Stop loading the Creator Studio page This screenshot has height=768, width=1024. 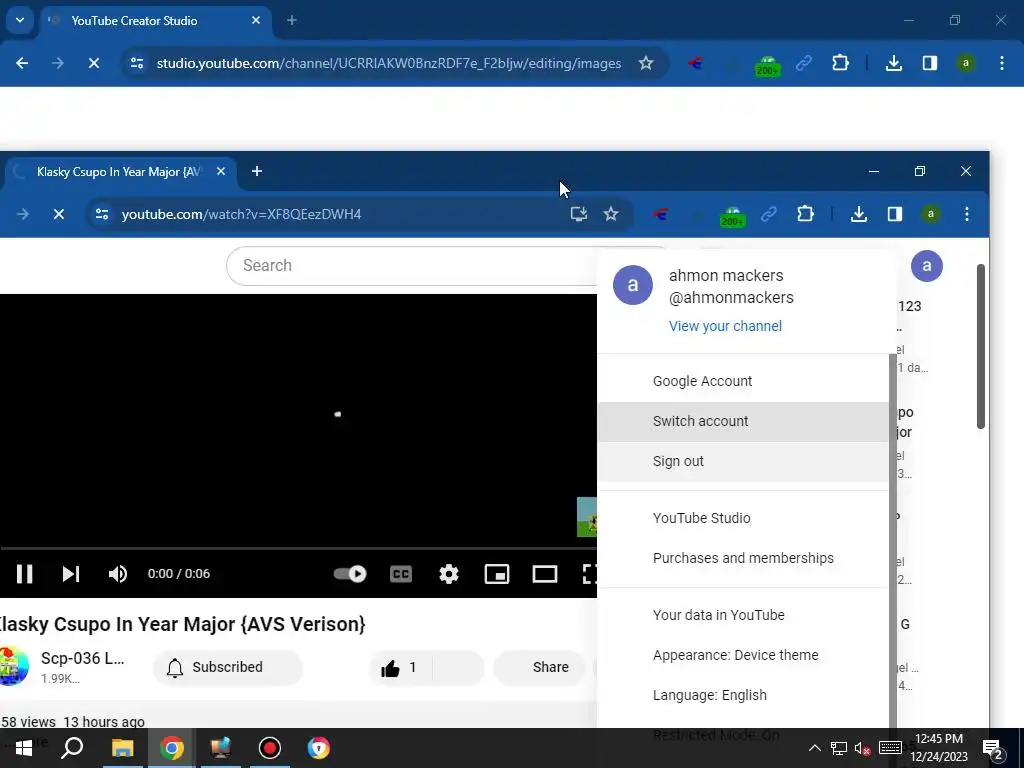pyautogui.click(x=94, y=63)
